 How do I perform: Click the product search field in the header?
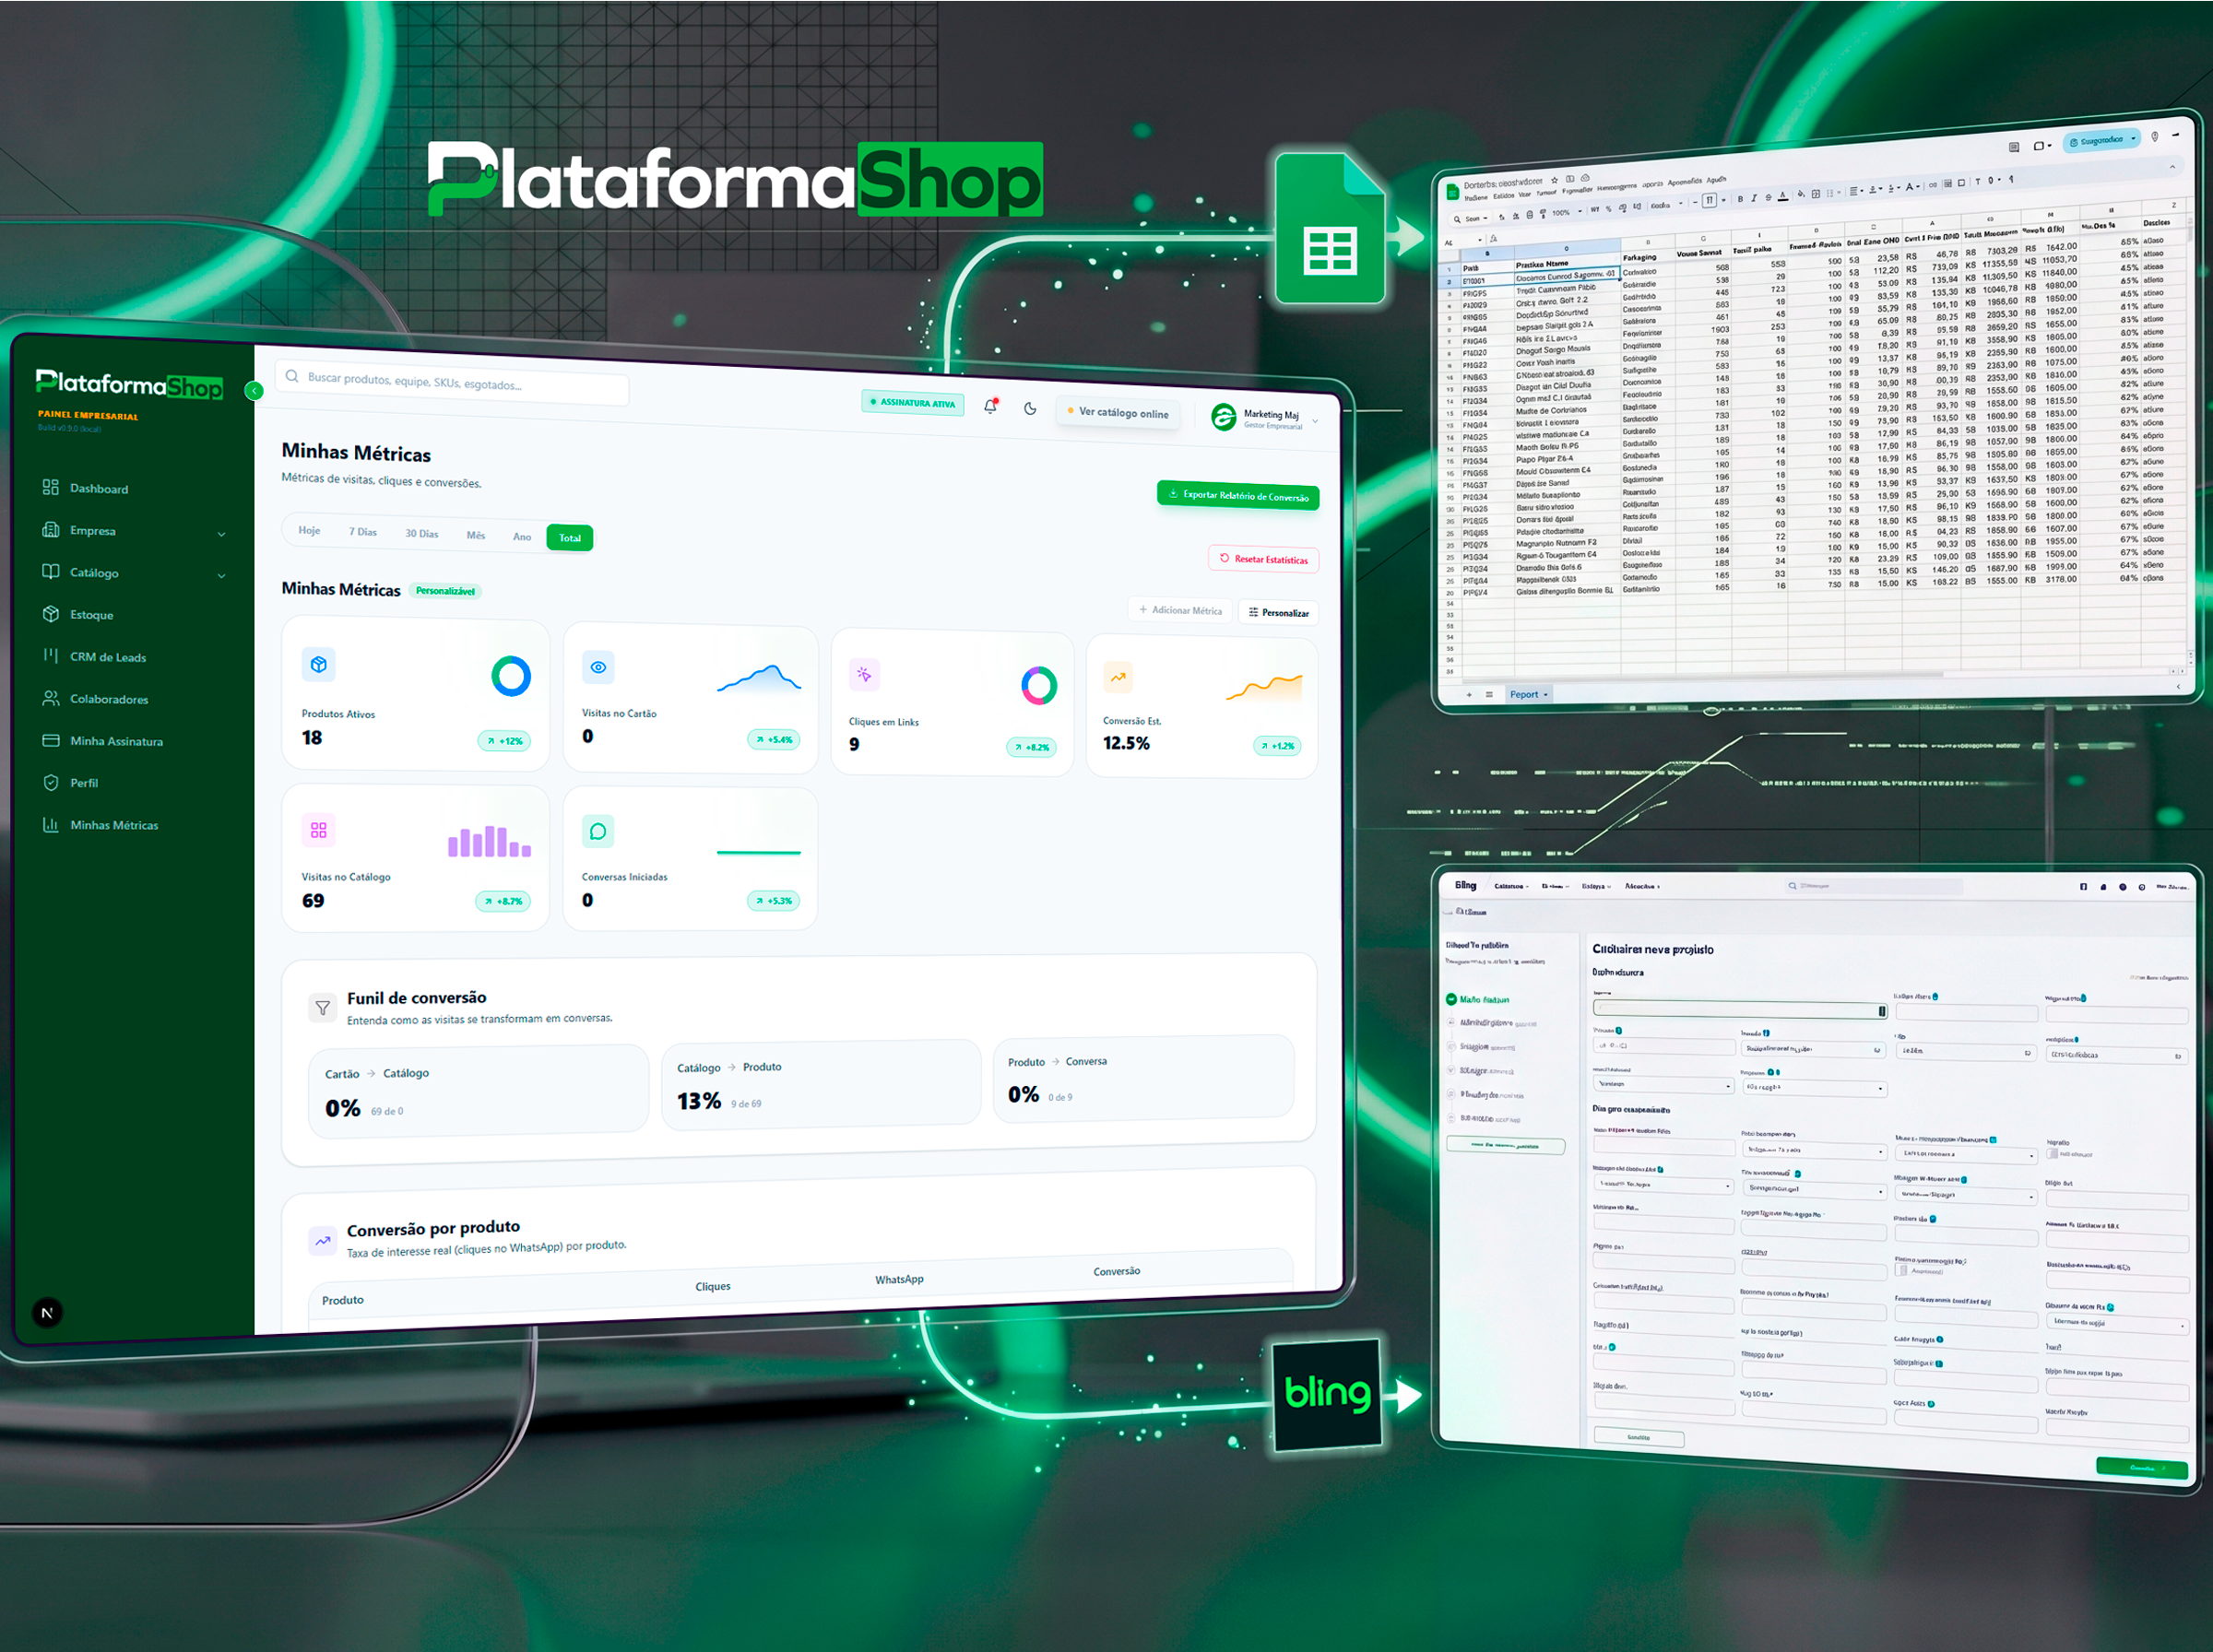point(452,381)
